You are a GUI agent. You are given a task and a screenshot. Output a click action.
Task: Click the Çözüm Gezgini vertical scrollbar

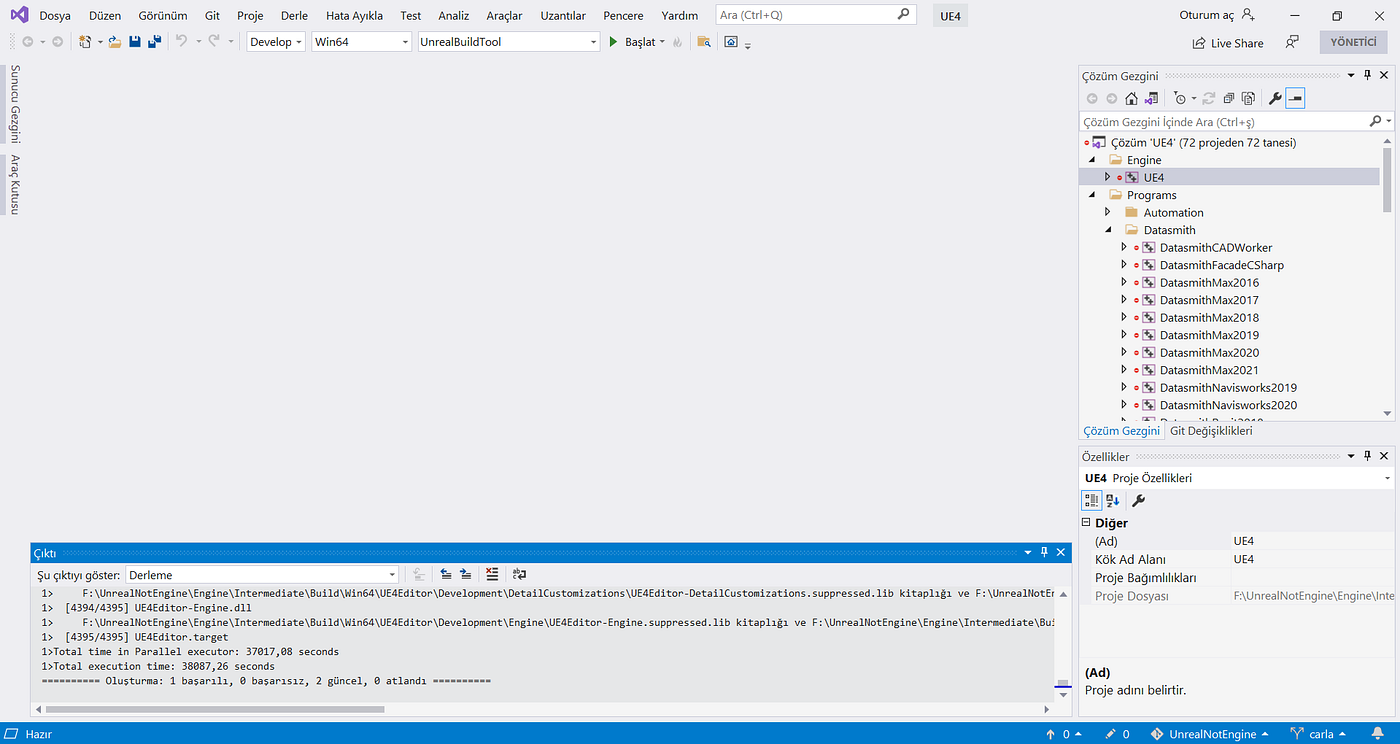(1387, 180)
